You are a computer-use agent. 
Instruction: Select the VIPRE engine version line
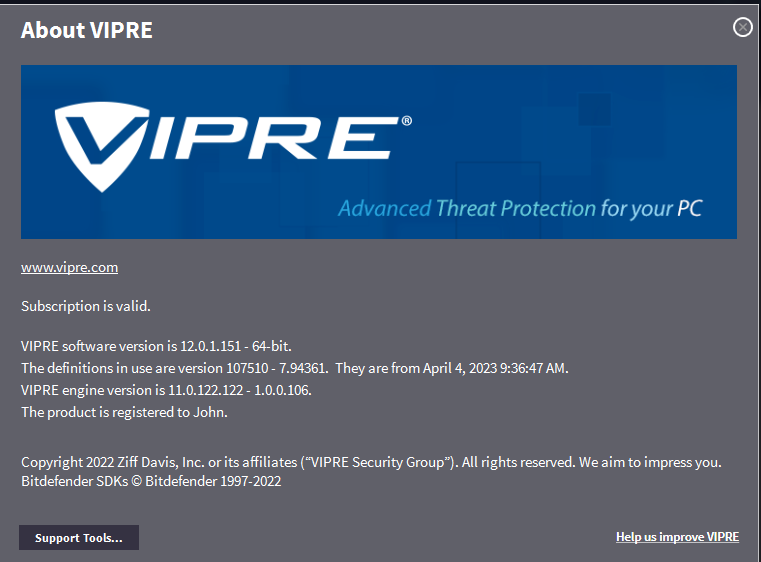coord(166,390)
